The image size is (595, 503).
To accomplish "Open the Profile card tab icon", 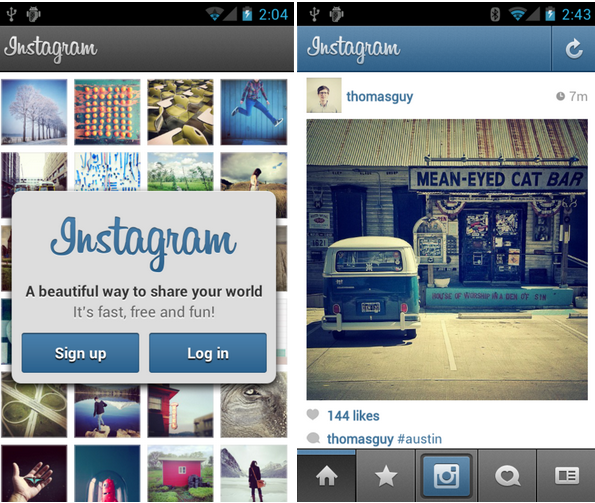I will pos(567,476).
